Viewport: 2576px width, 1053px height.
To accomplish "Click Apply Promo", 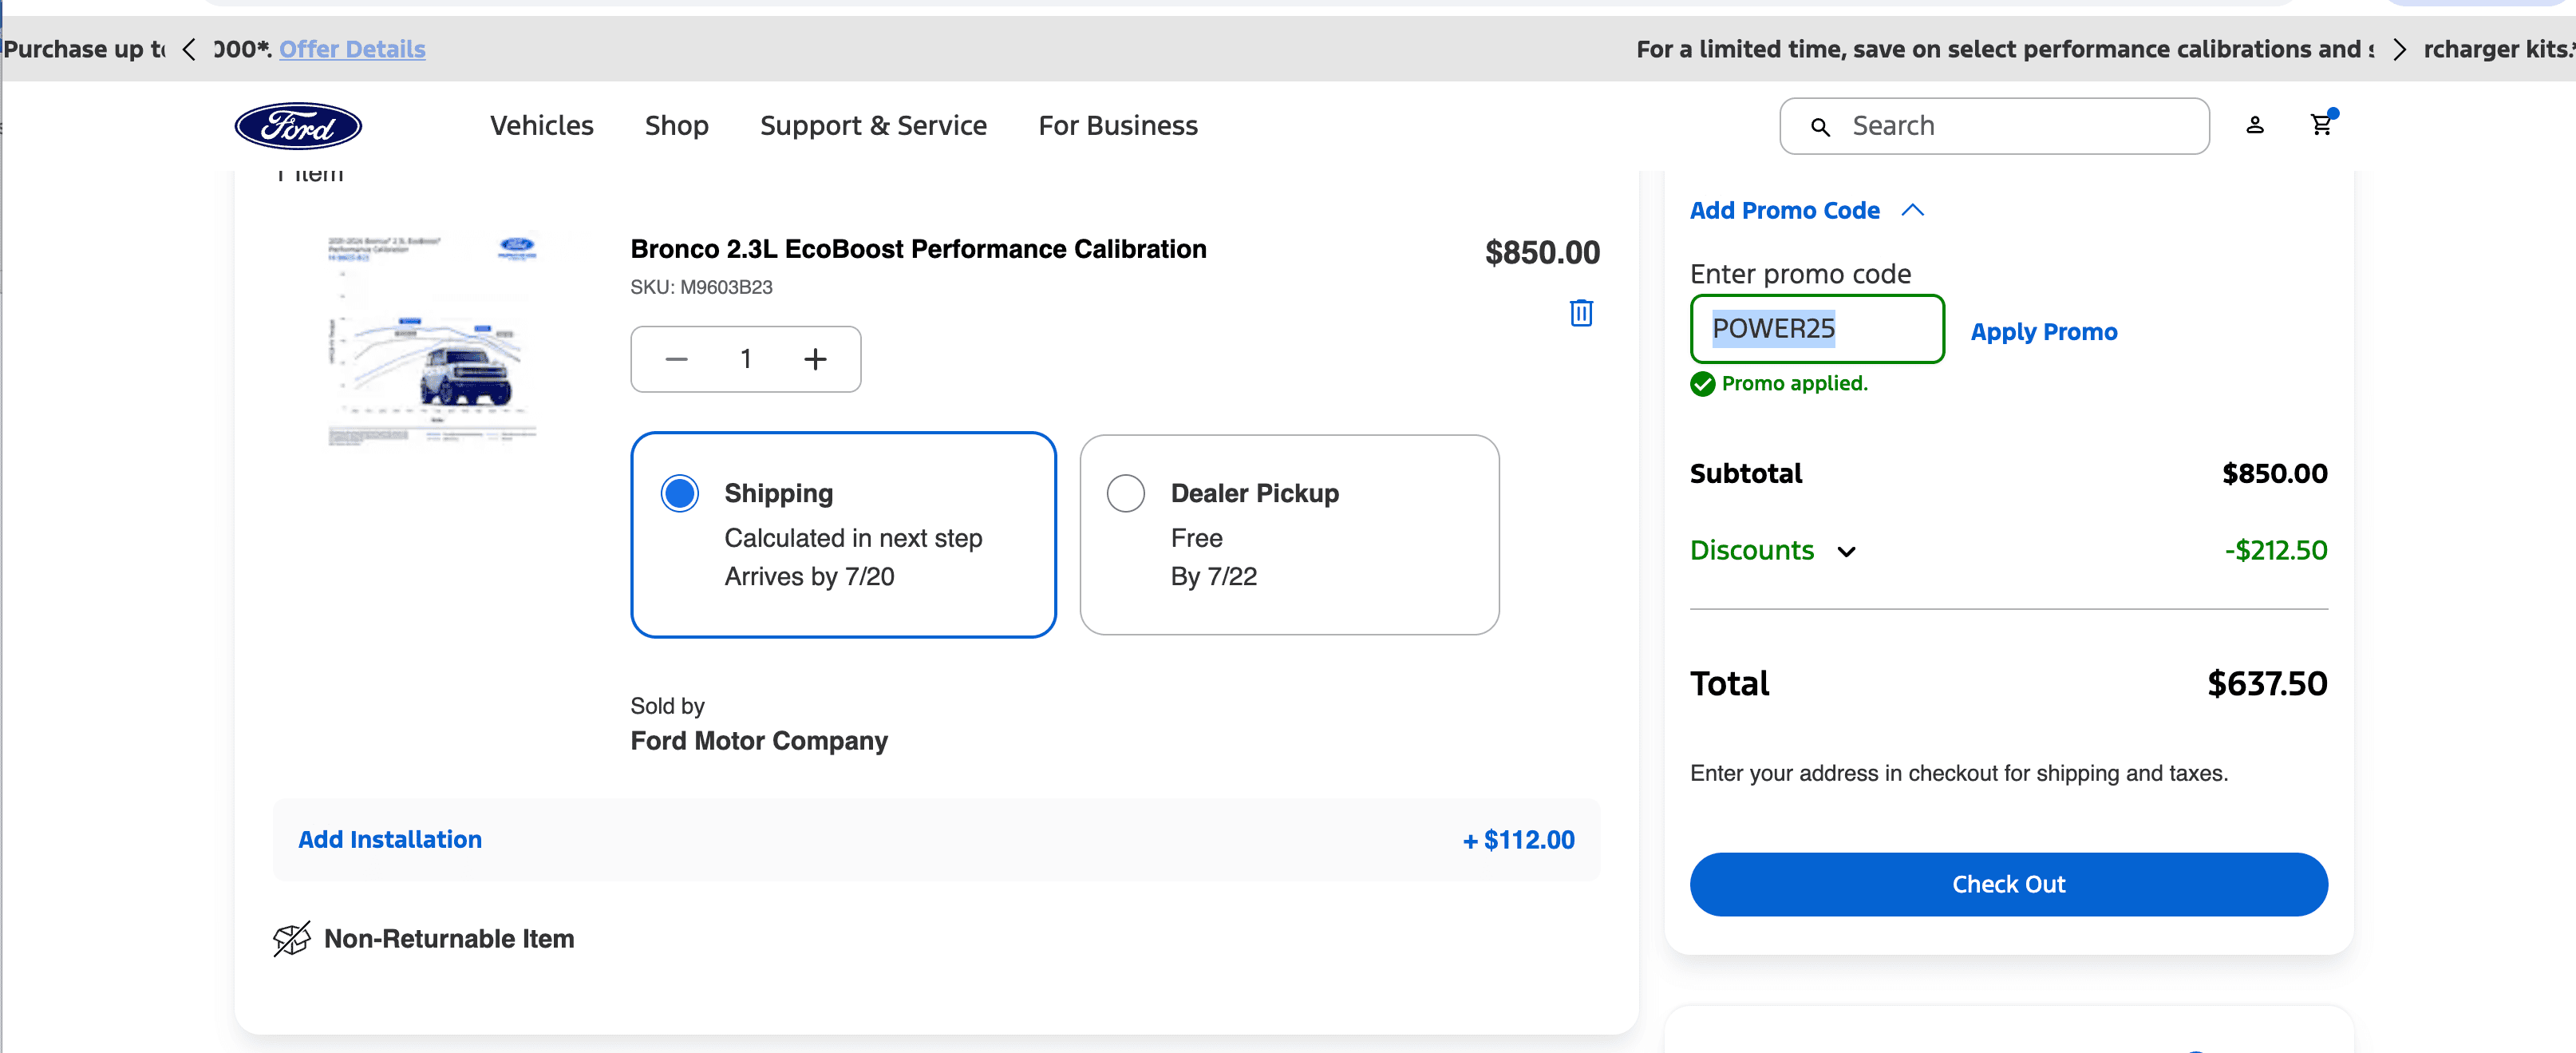I will coord(2044,332).
